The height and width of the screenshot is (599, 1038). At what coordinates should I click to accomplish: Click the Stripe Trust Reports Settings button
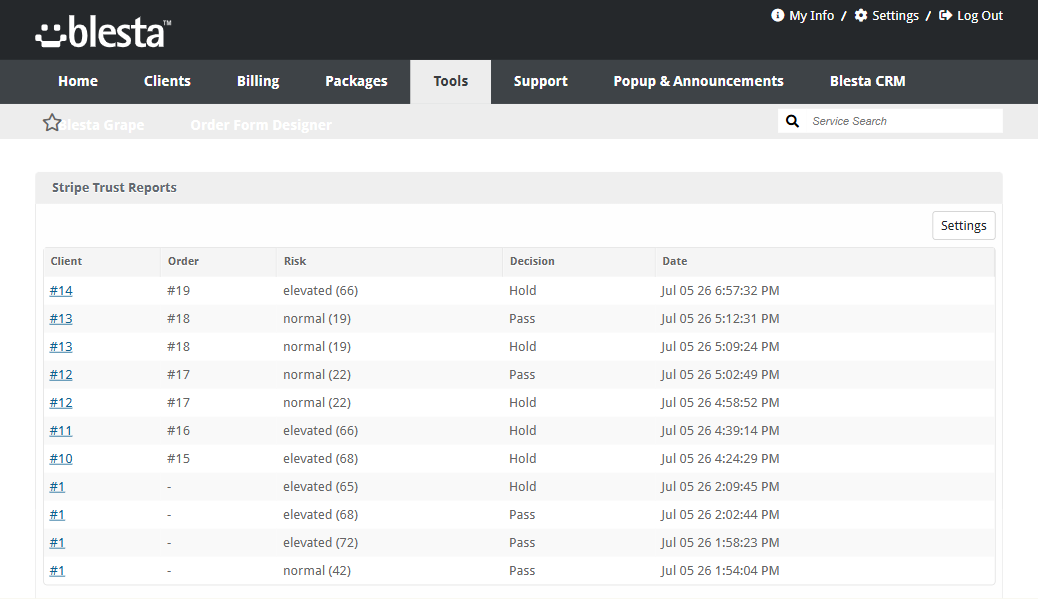(x=963, y=226)
